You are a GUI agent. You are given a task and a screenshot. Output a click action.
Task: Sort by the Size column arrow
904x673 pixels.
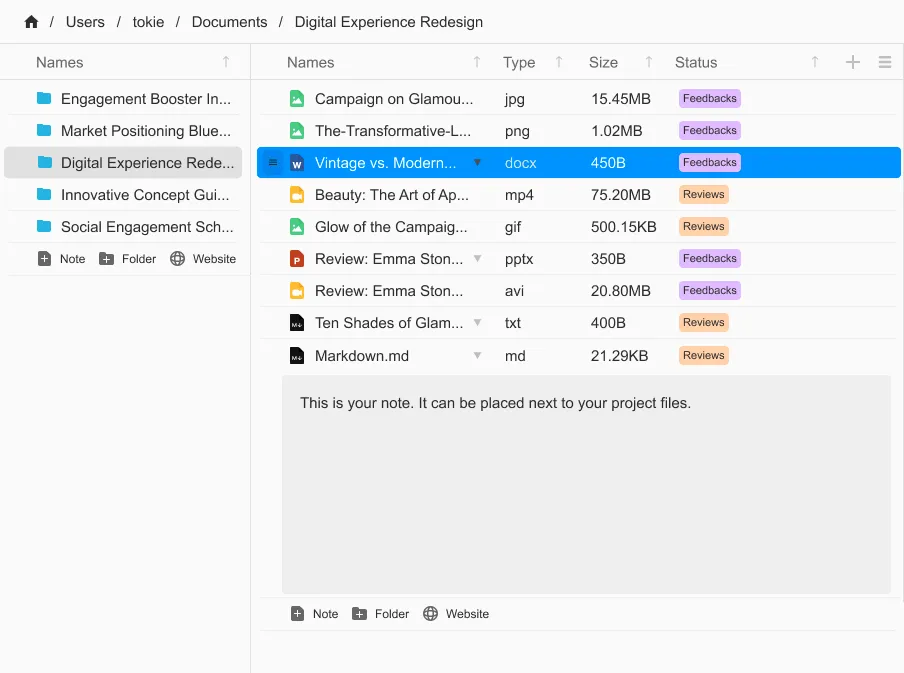tap(649, 62)
